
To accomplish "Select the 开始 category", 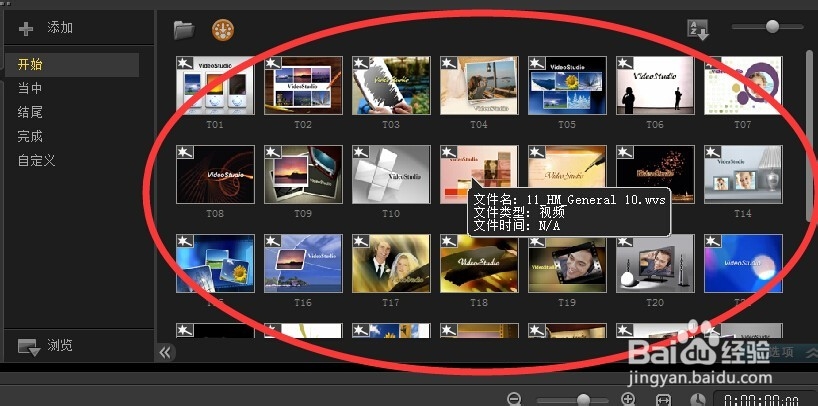I will coord(72,65).
